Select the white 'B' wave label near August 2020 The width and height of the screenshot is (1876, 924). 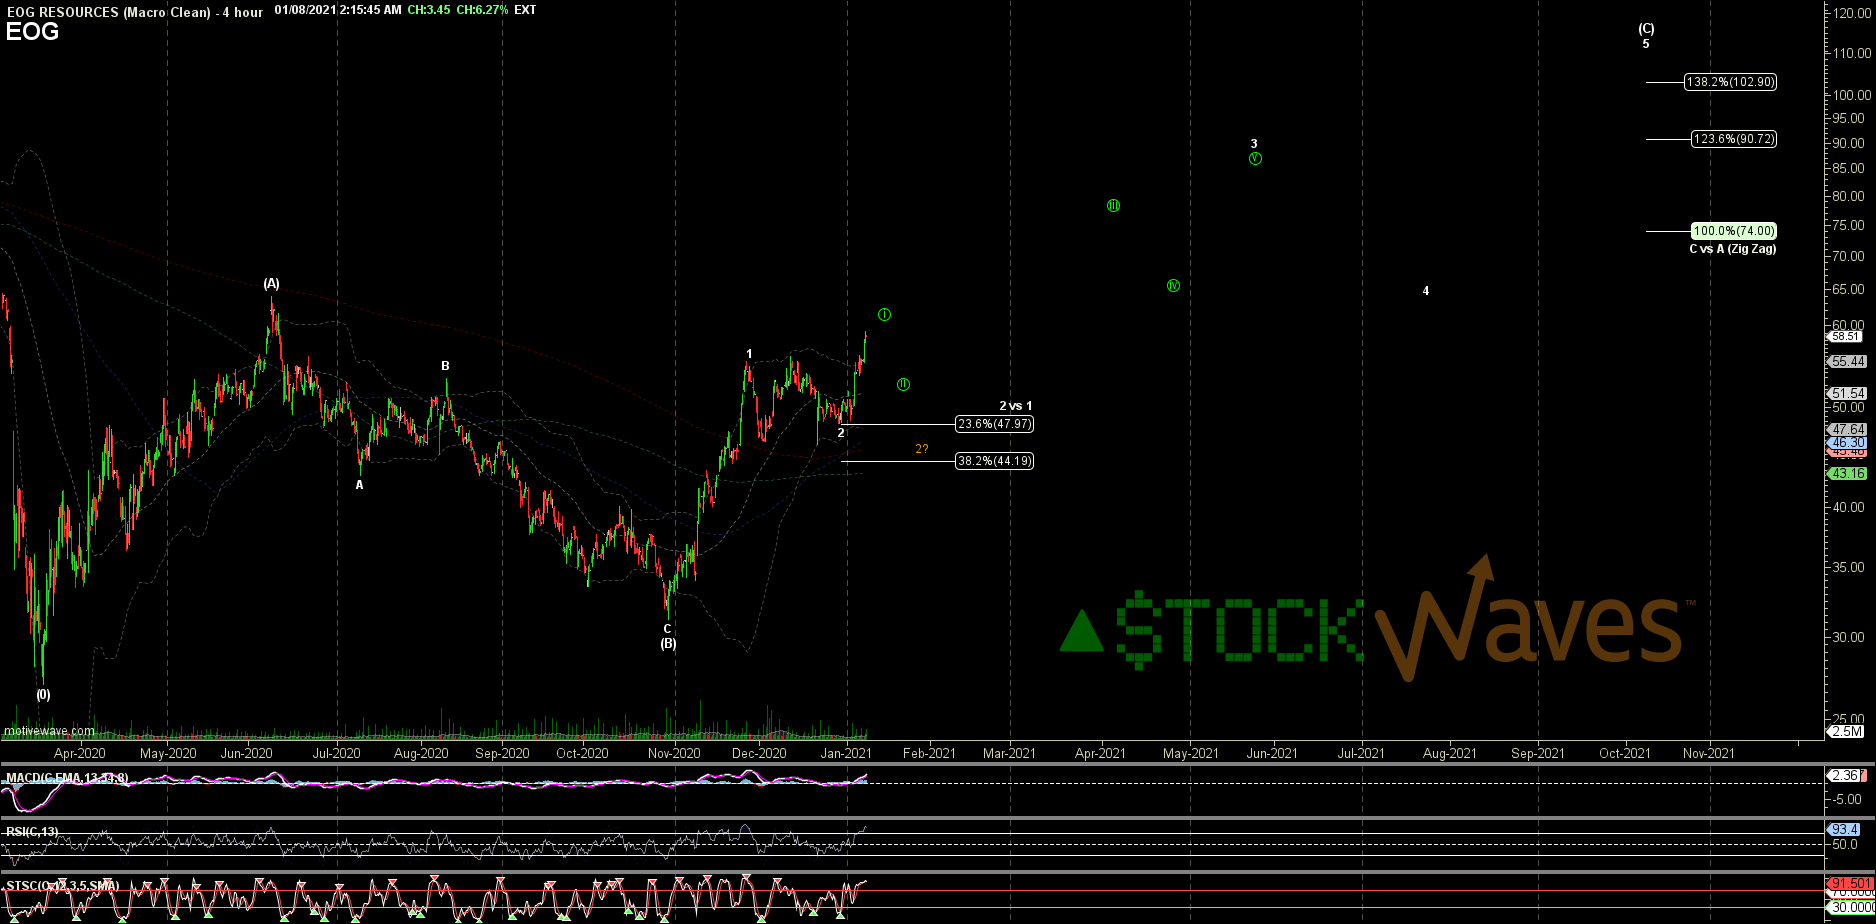click(446, 366)
